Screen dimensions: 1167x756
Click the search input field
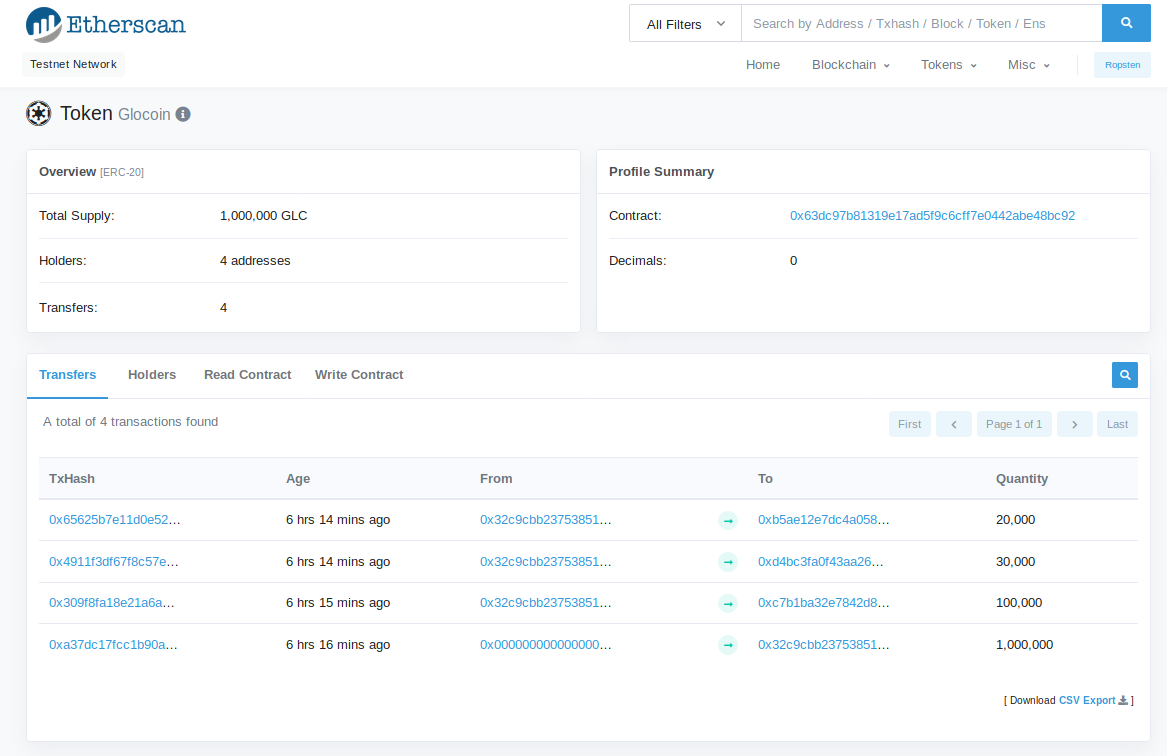921,24
